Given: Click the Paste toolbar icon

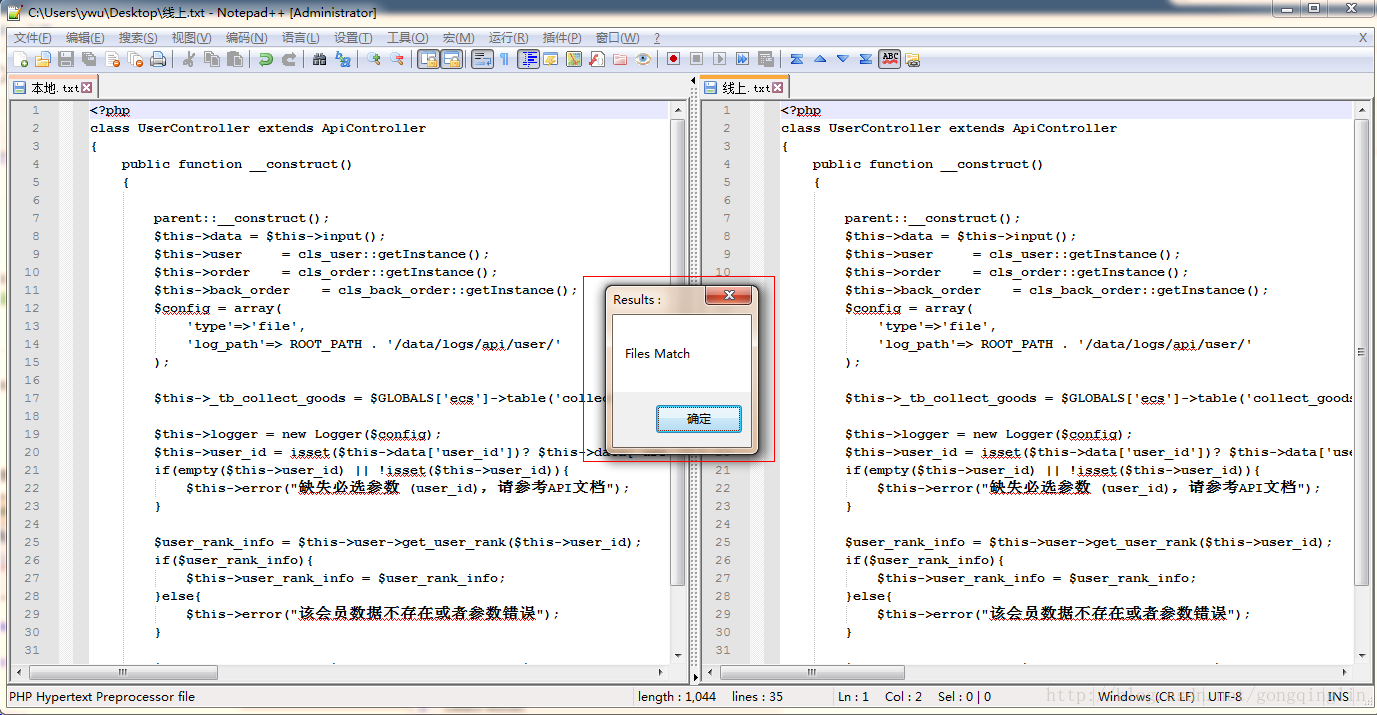Looking at the screenshot, I should [x=234, y=59].
